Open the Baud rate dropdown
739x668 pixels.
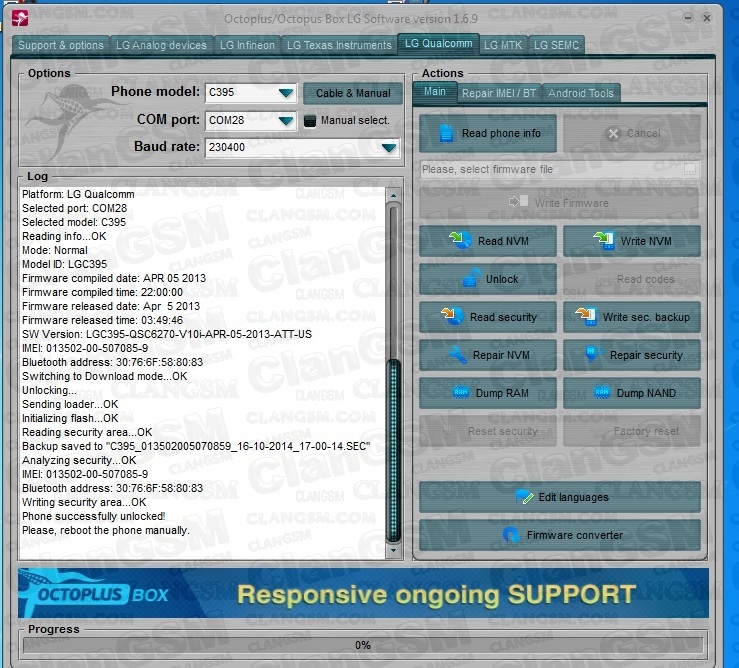pyautogui.click(x=389, y=148)
